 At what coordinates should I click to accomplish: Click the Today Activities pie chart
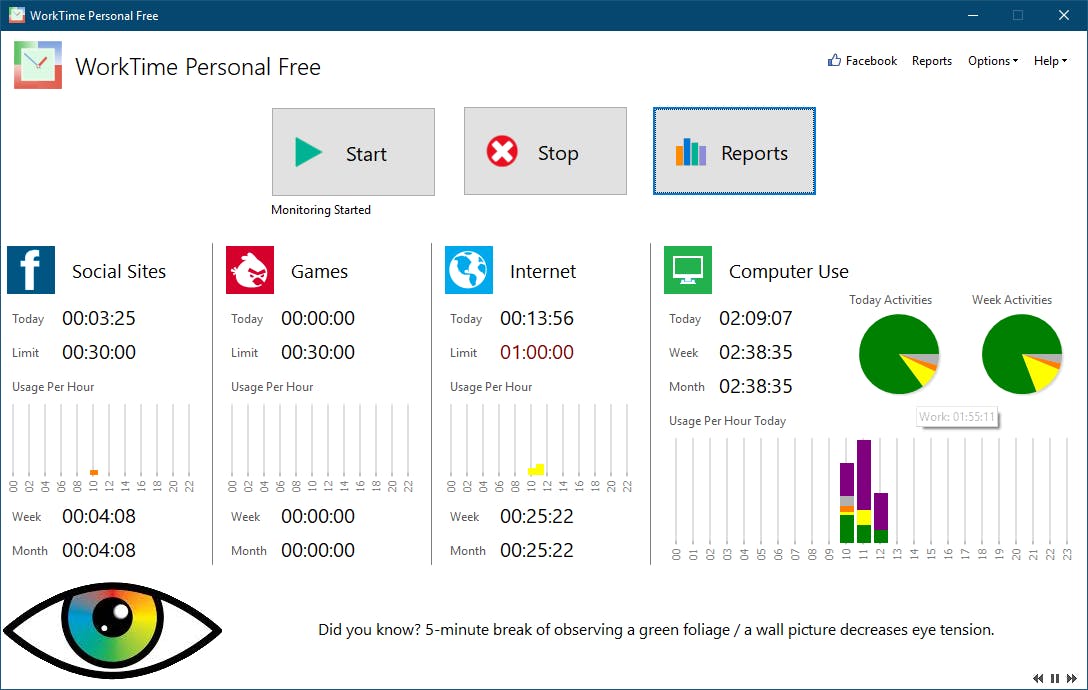tap(899, 354)
